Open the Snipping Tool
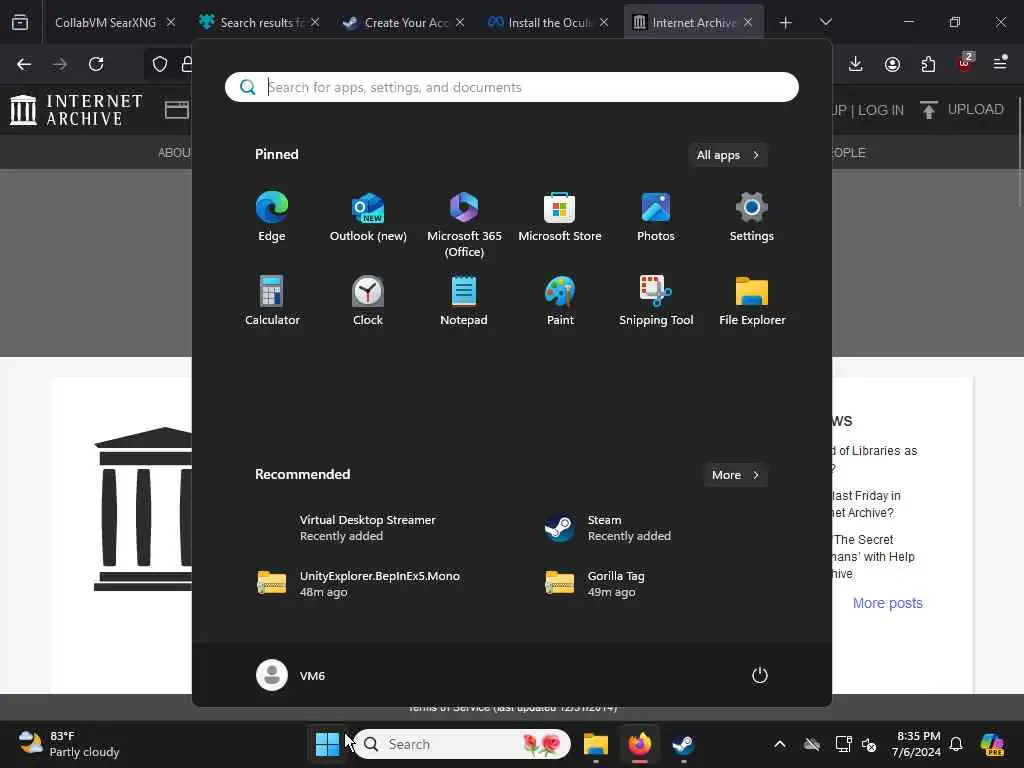Screen dimensions: 1024x768 click(656, 301)
